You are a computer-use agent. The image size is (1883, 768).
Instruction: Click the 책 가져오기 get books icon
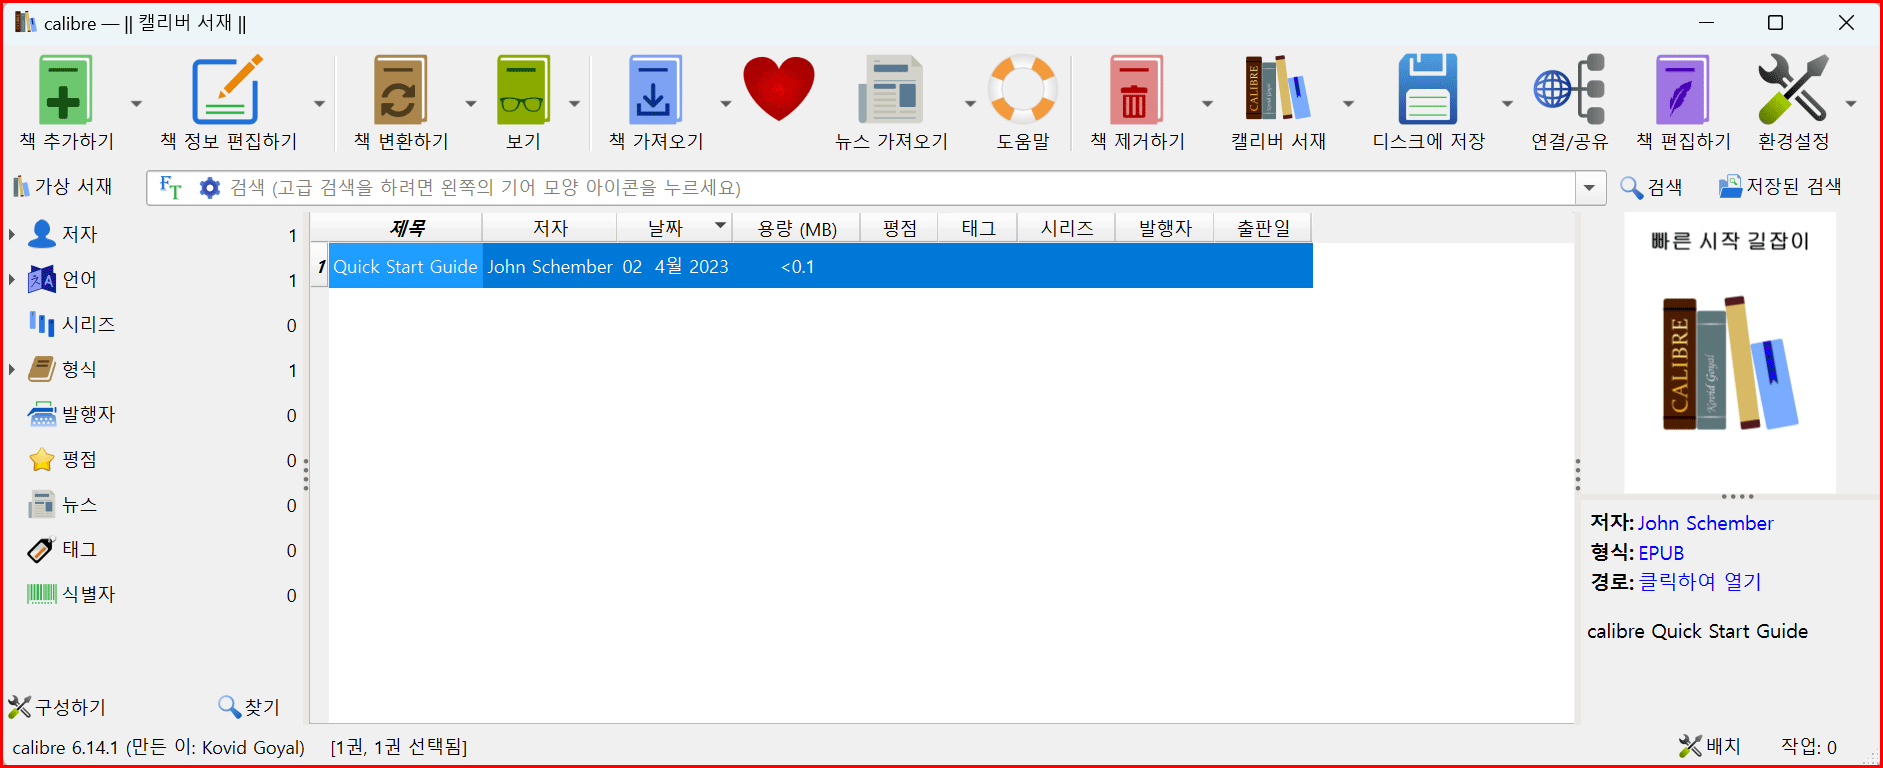(x=655, y=90)
